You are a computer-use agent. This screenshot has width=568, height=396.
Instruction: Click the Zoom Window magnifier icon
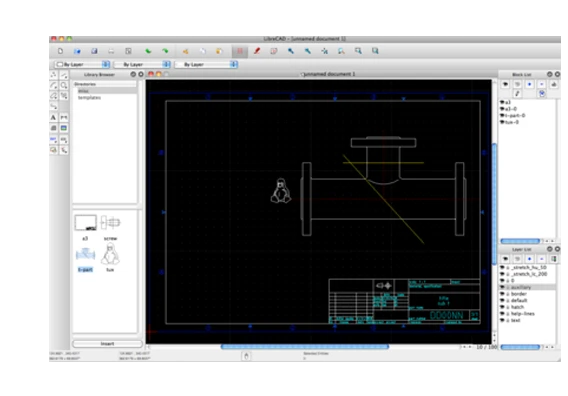358,51
